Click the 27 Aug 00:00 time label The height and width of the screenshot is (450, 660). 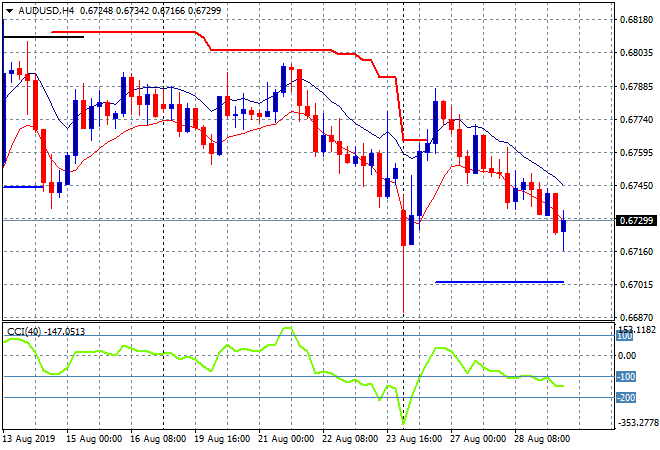click(478, 439)
